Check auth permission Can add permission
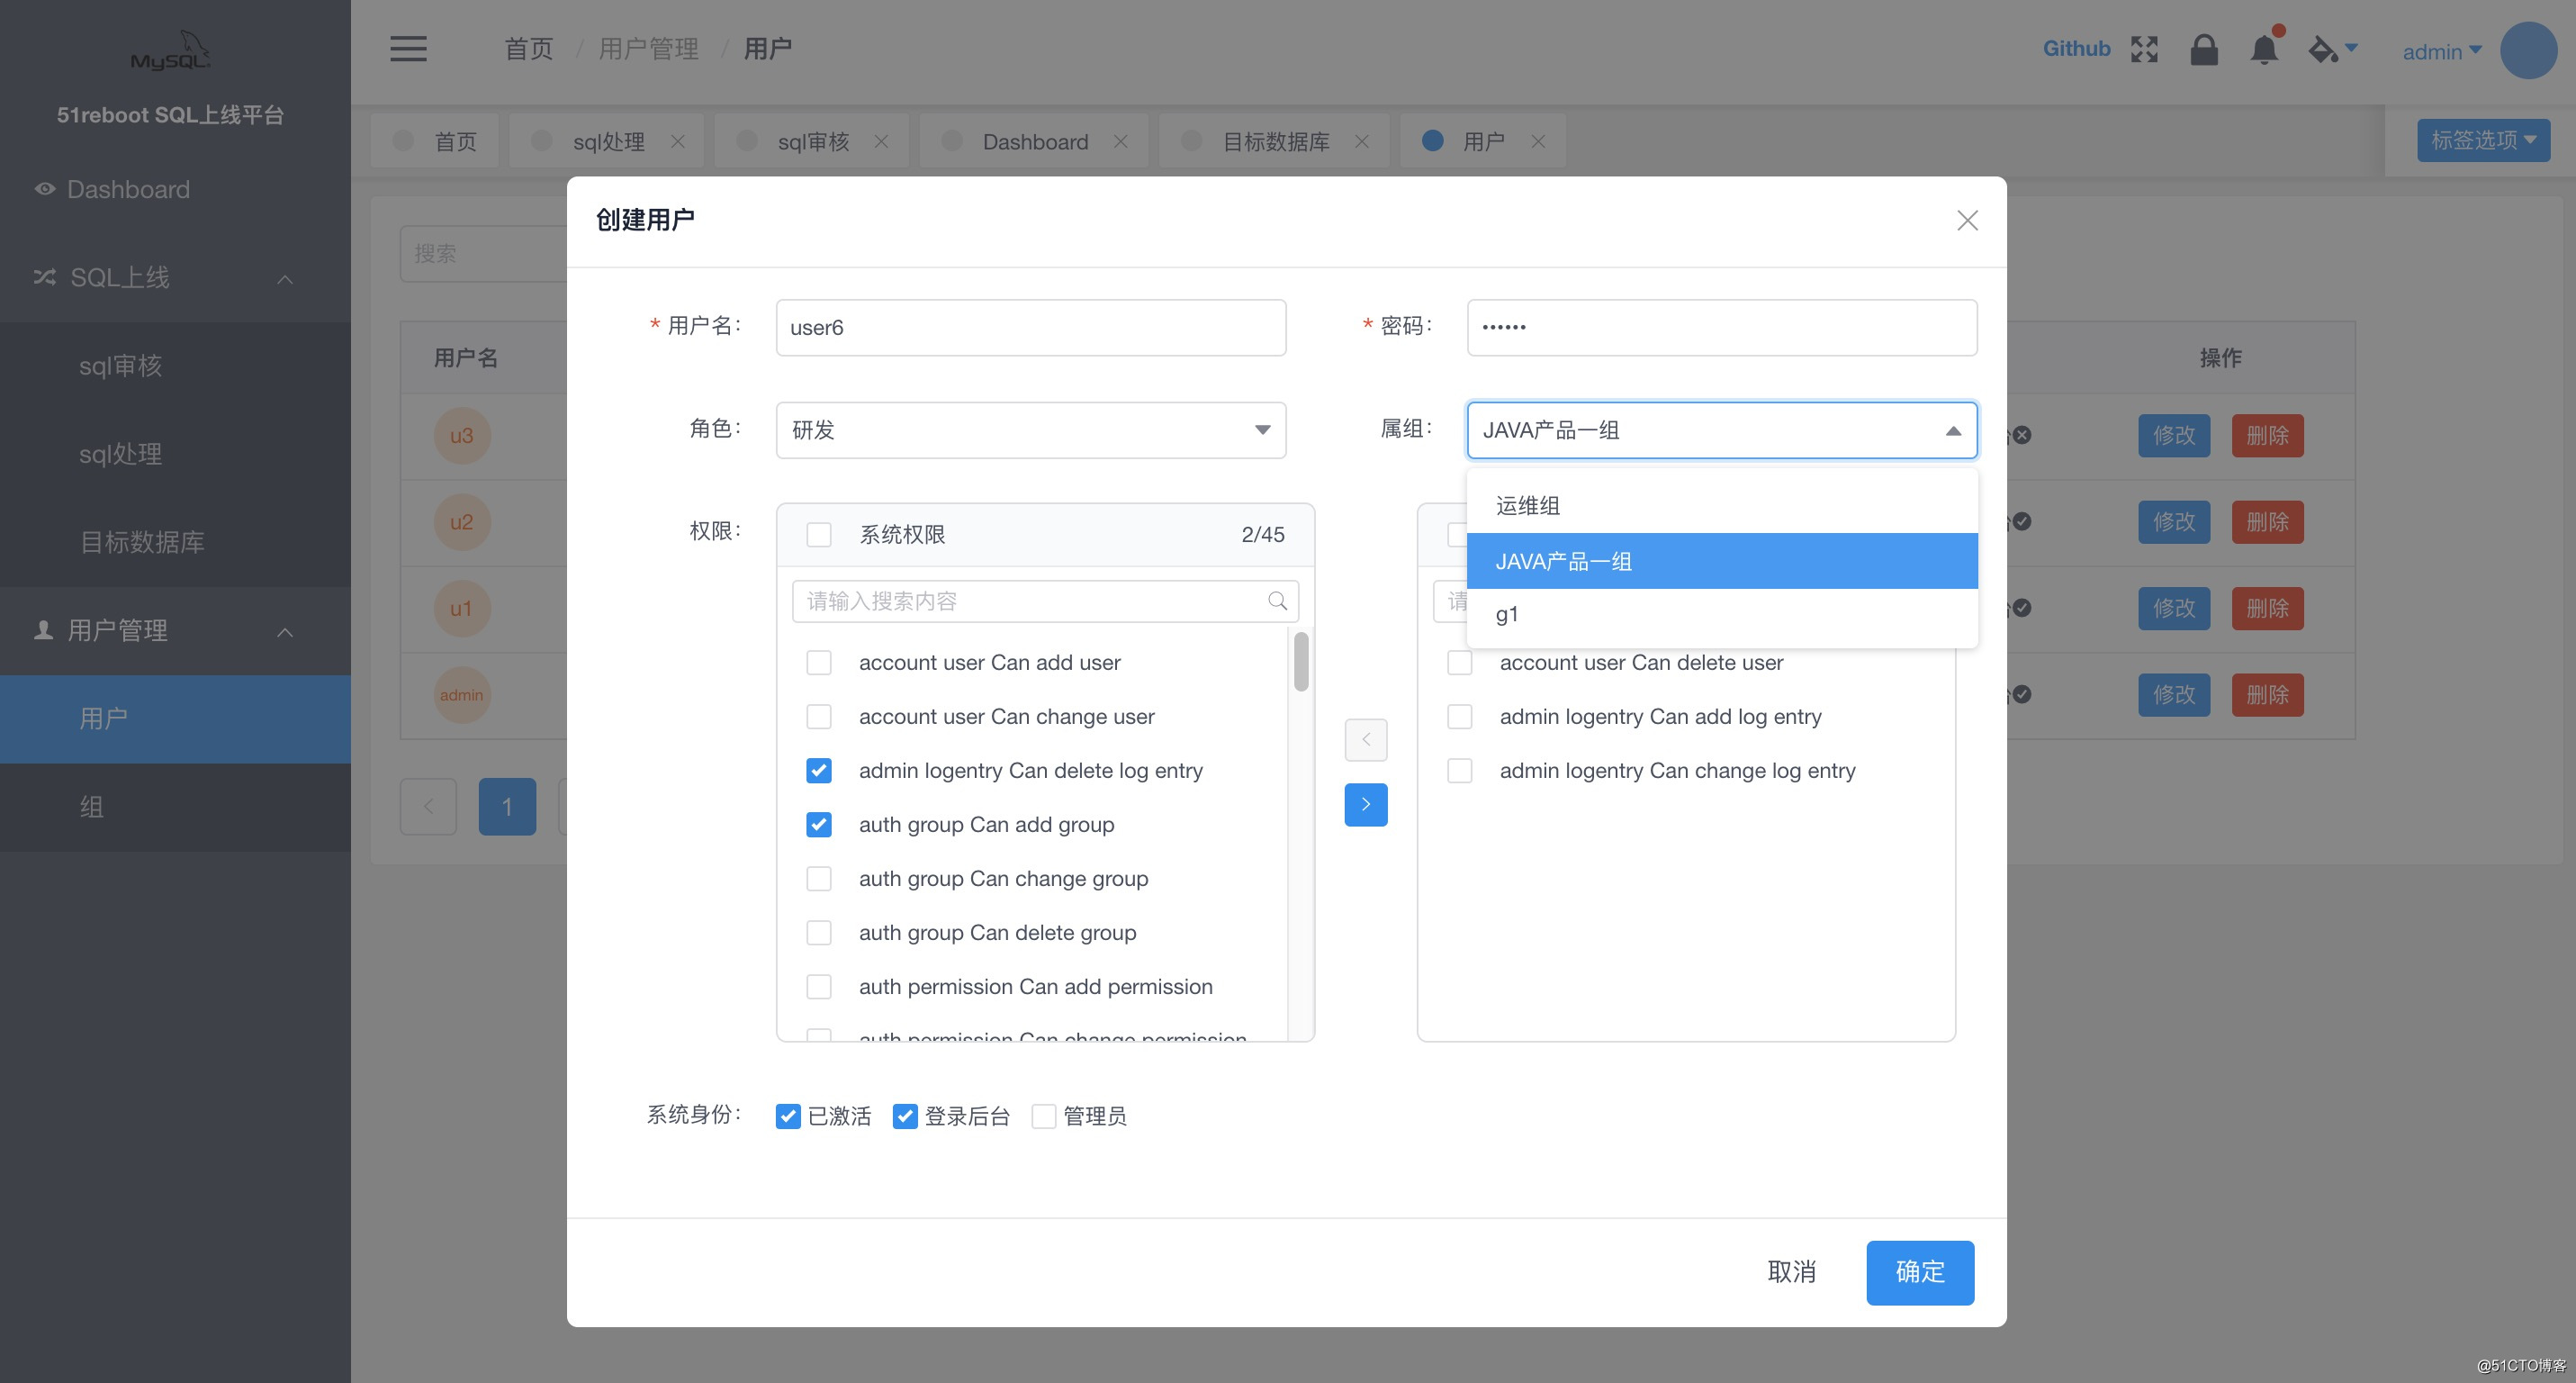 click(819, 987)
